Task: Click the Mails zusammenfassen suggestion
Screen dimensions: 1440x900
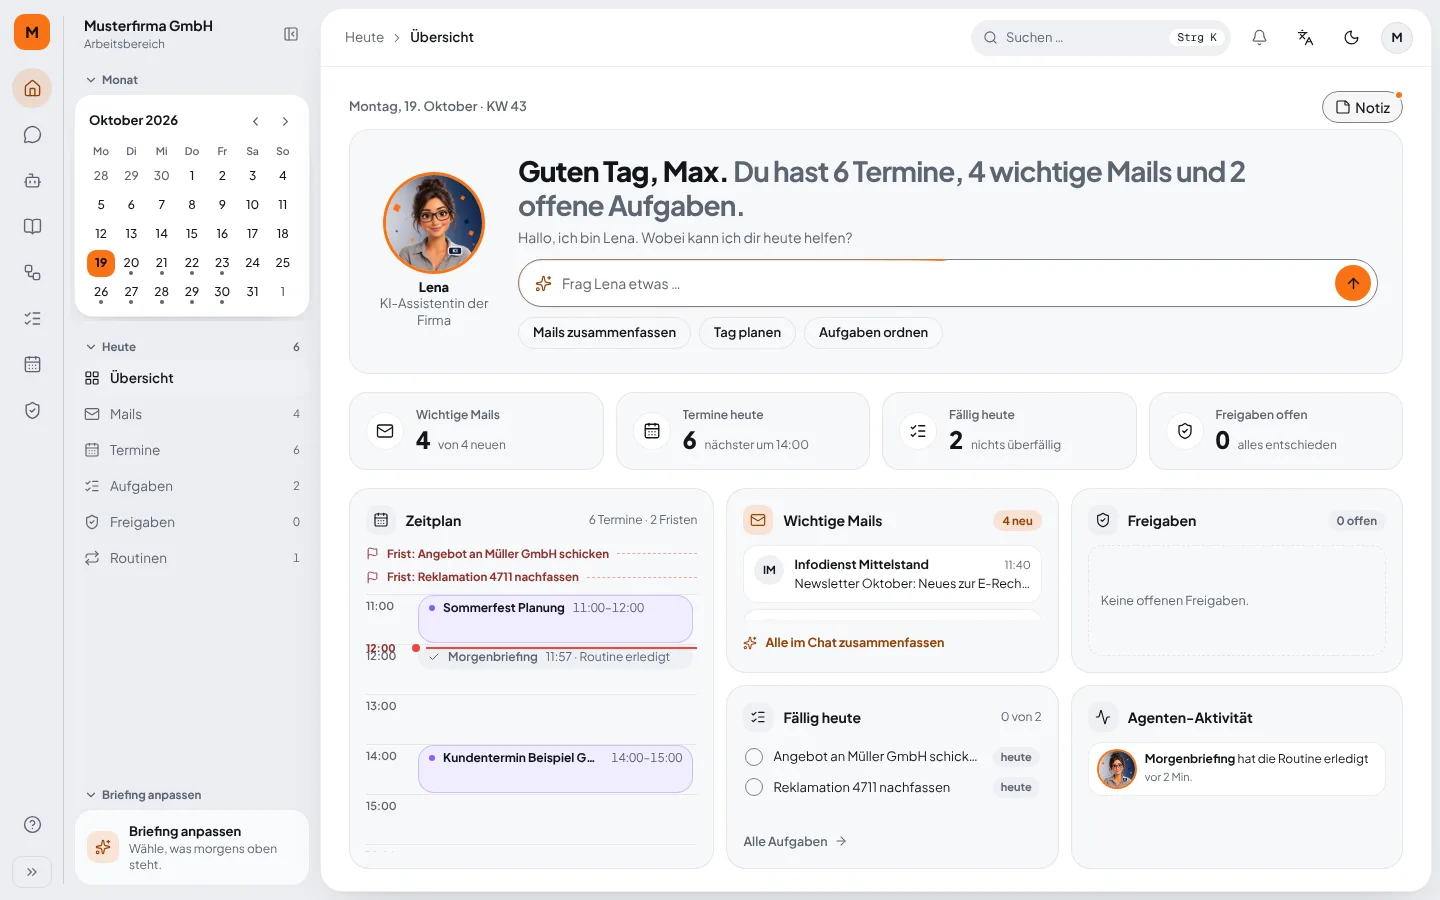Action: (604, 333)
